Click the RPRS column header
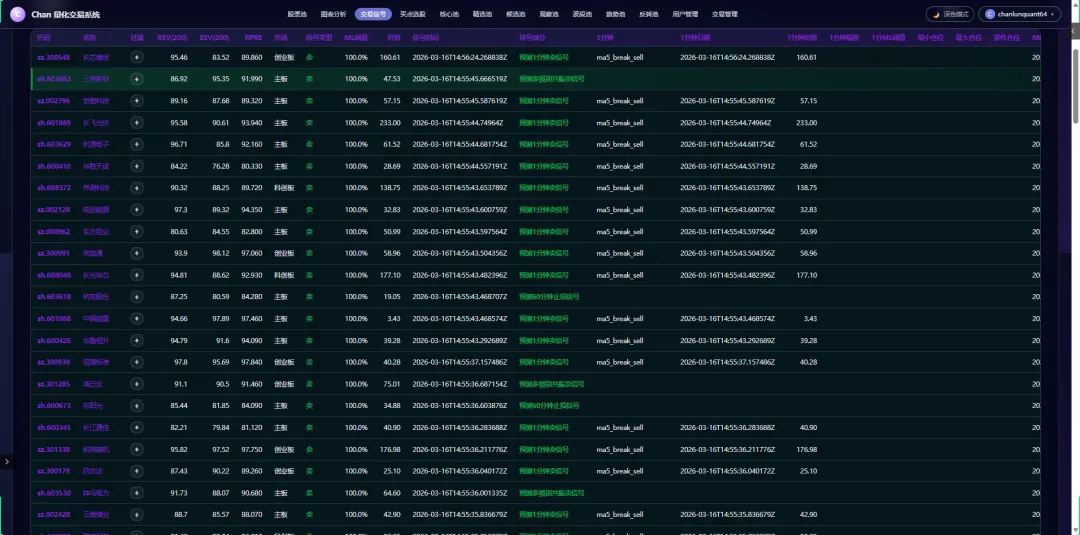The image size is (1080, 535). (x=253, y=37)
